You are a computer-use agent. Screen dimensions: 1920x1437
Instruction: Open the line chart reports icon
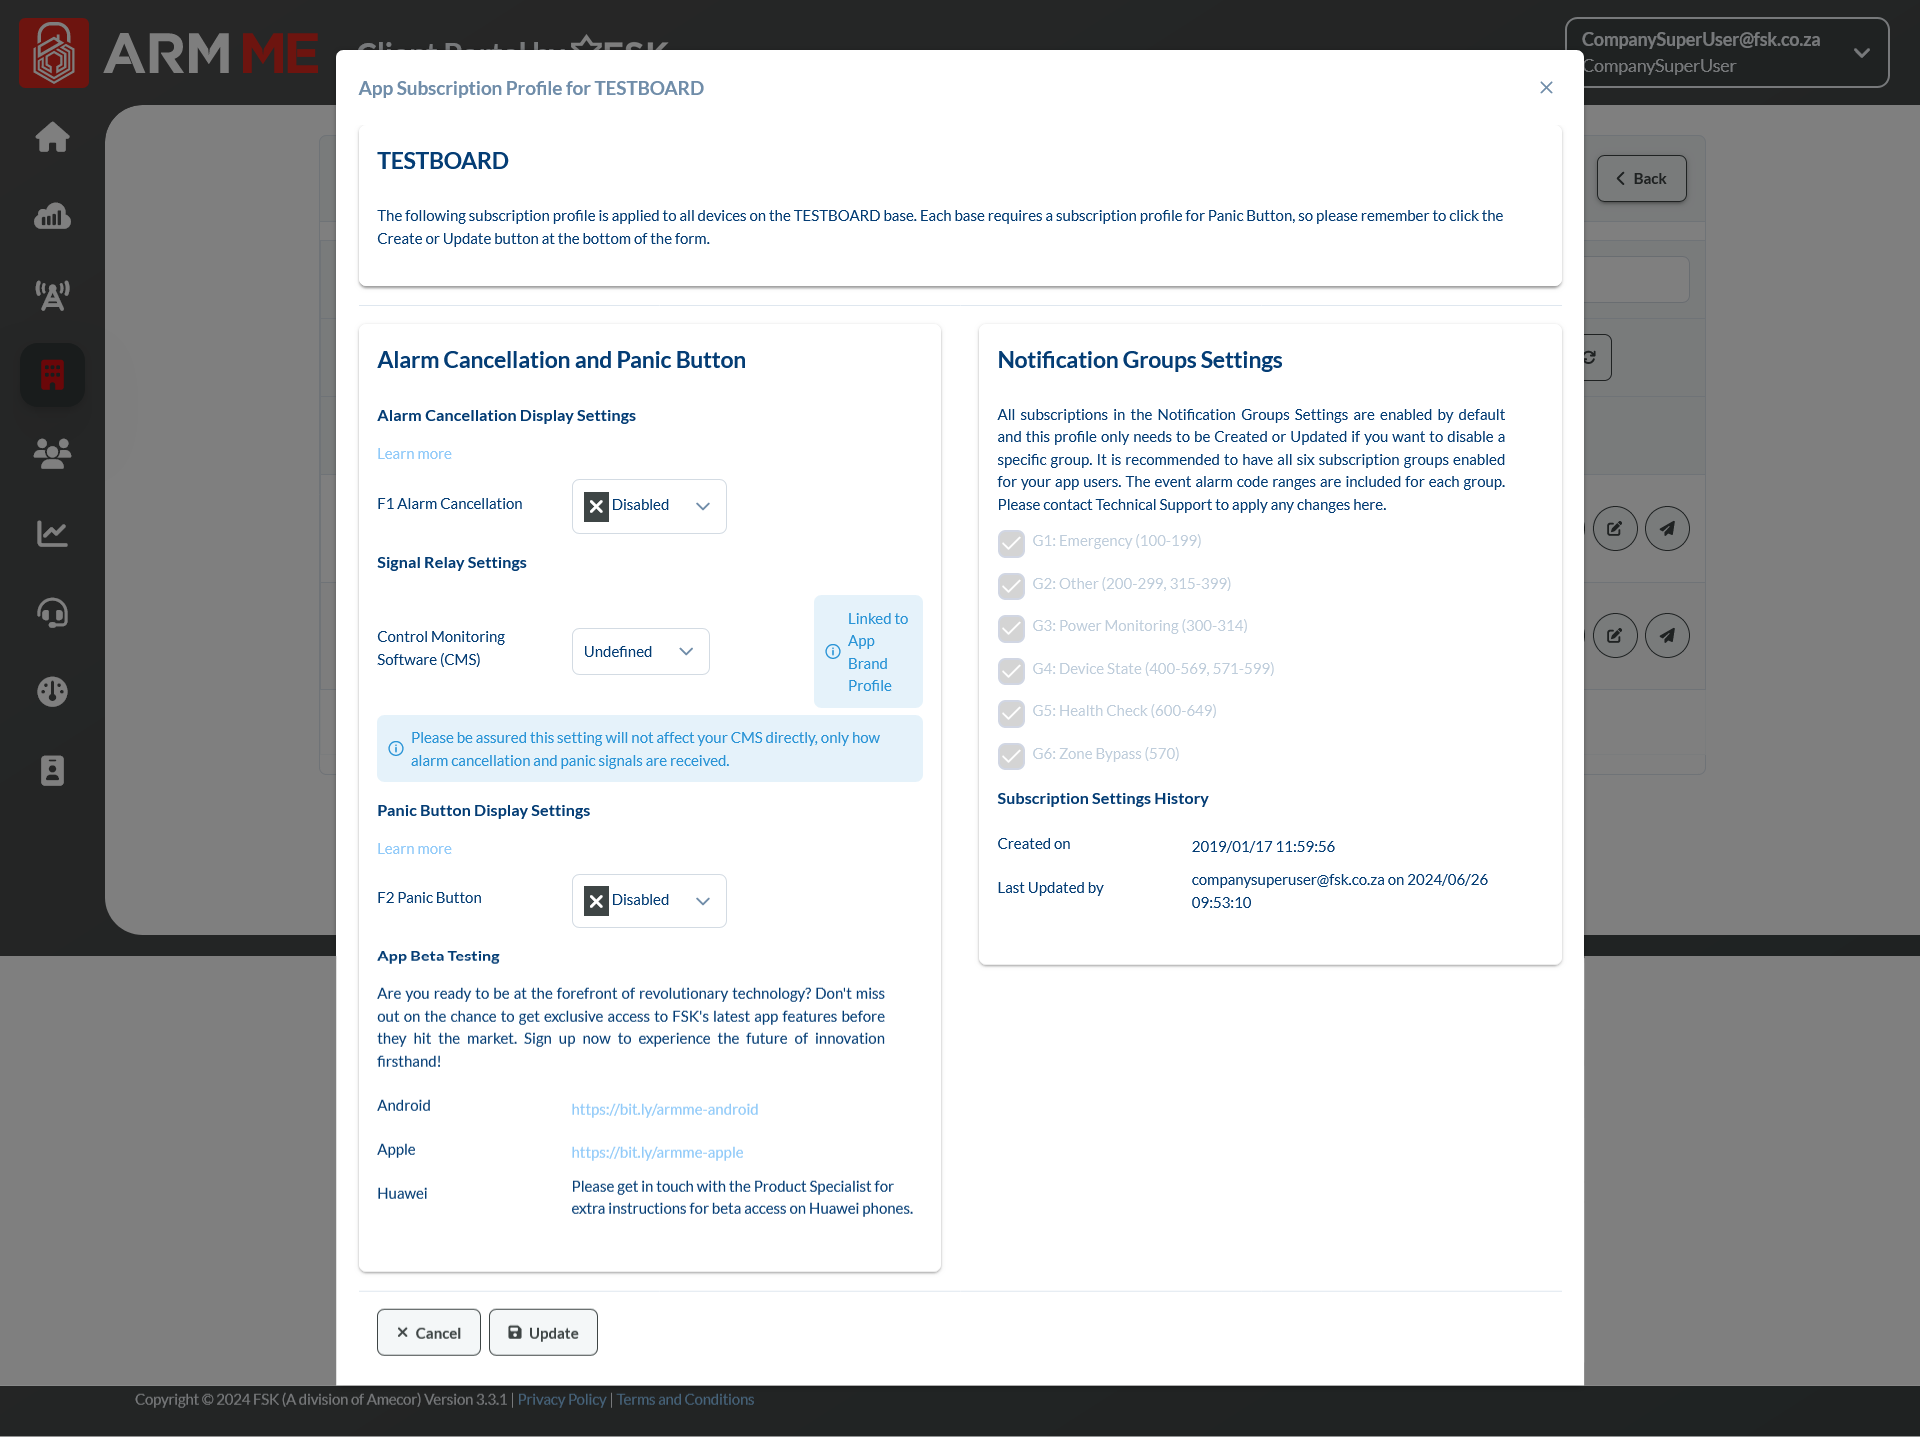[52, 533]
